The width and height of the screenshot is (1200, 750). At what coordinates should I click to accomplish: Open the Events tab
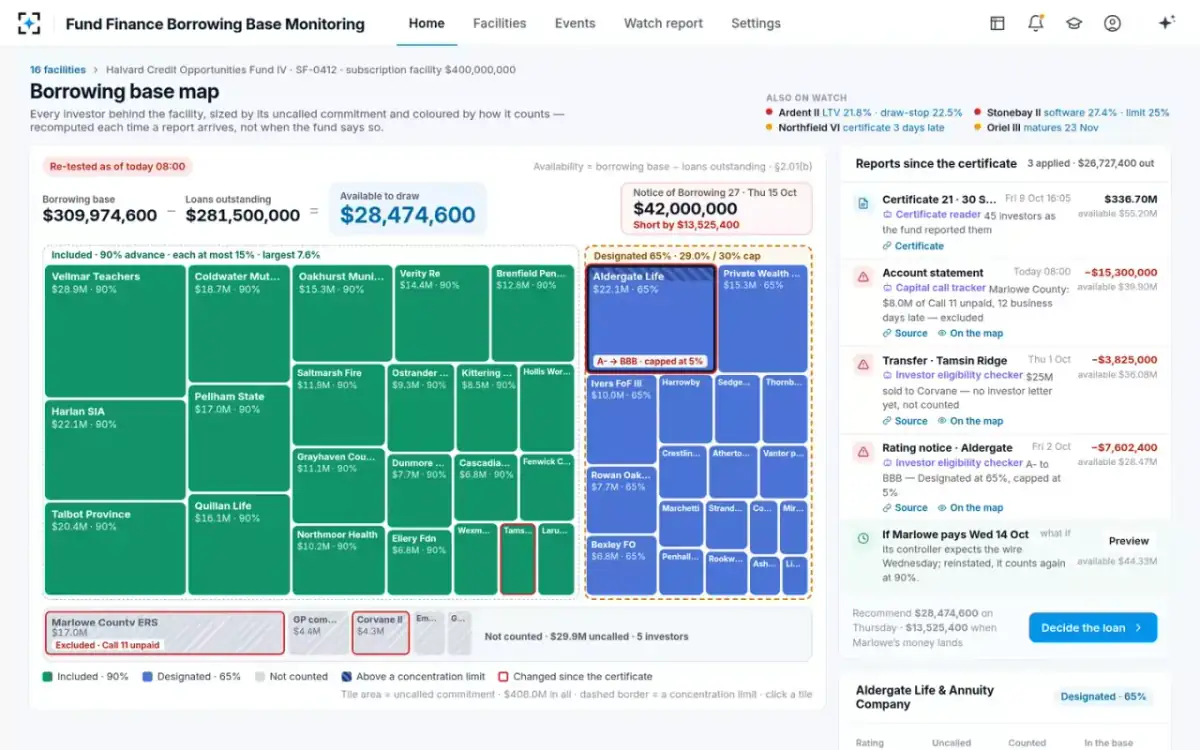575,23
